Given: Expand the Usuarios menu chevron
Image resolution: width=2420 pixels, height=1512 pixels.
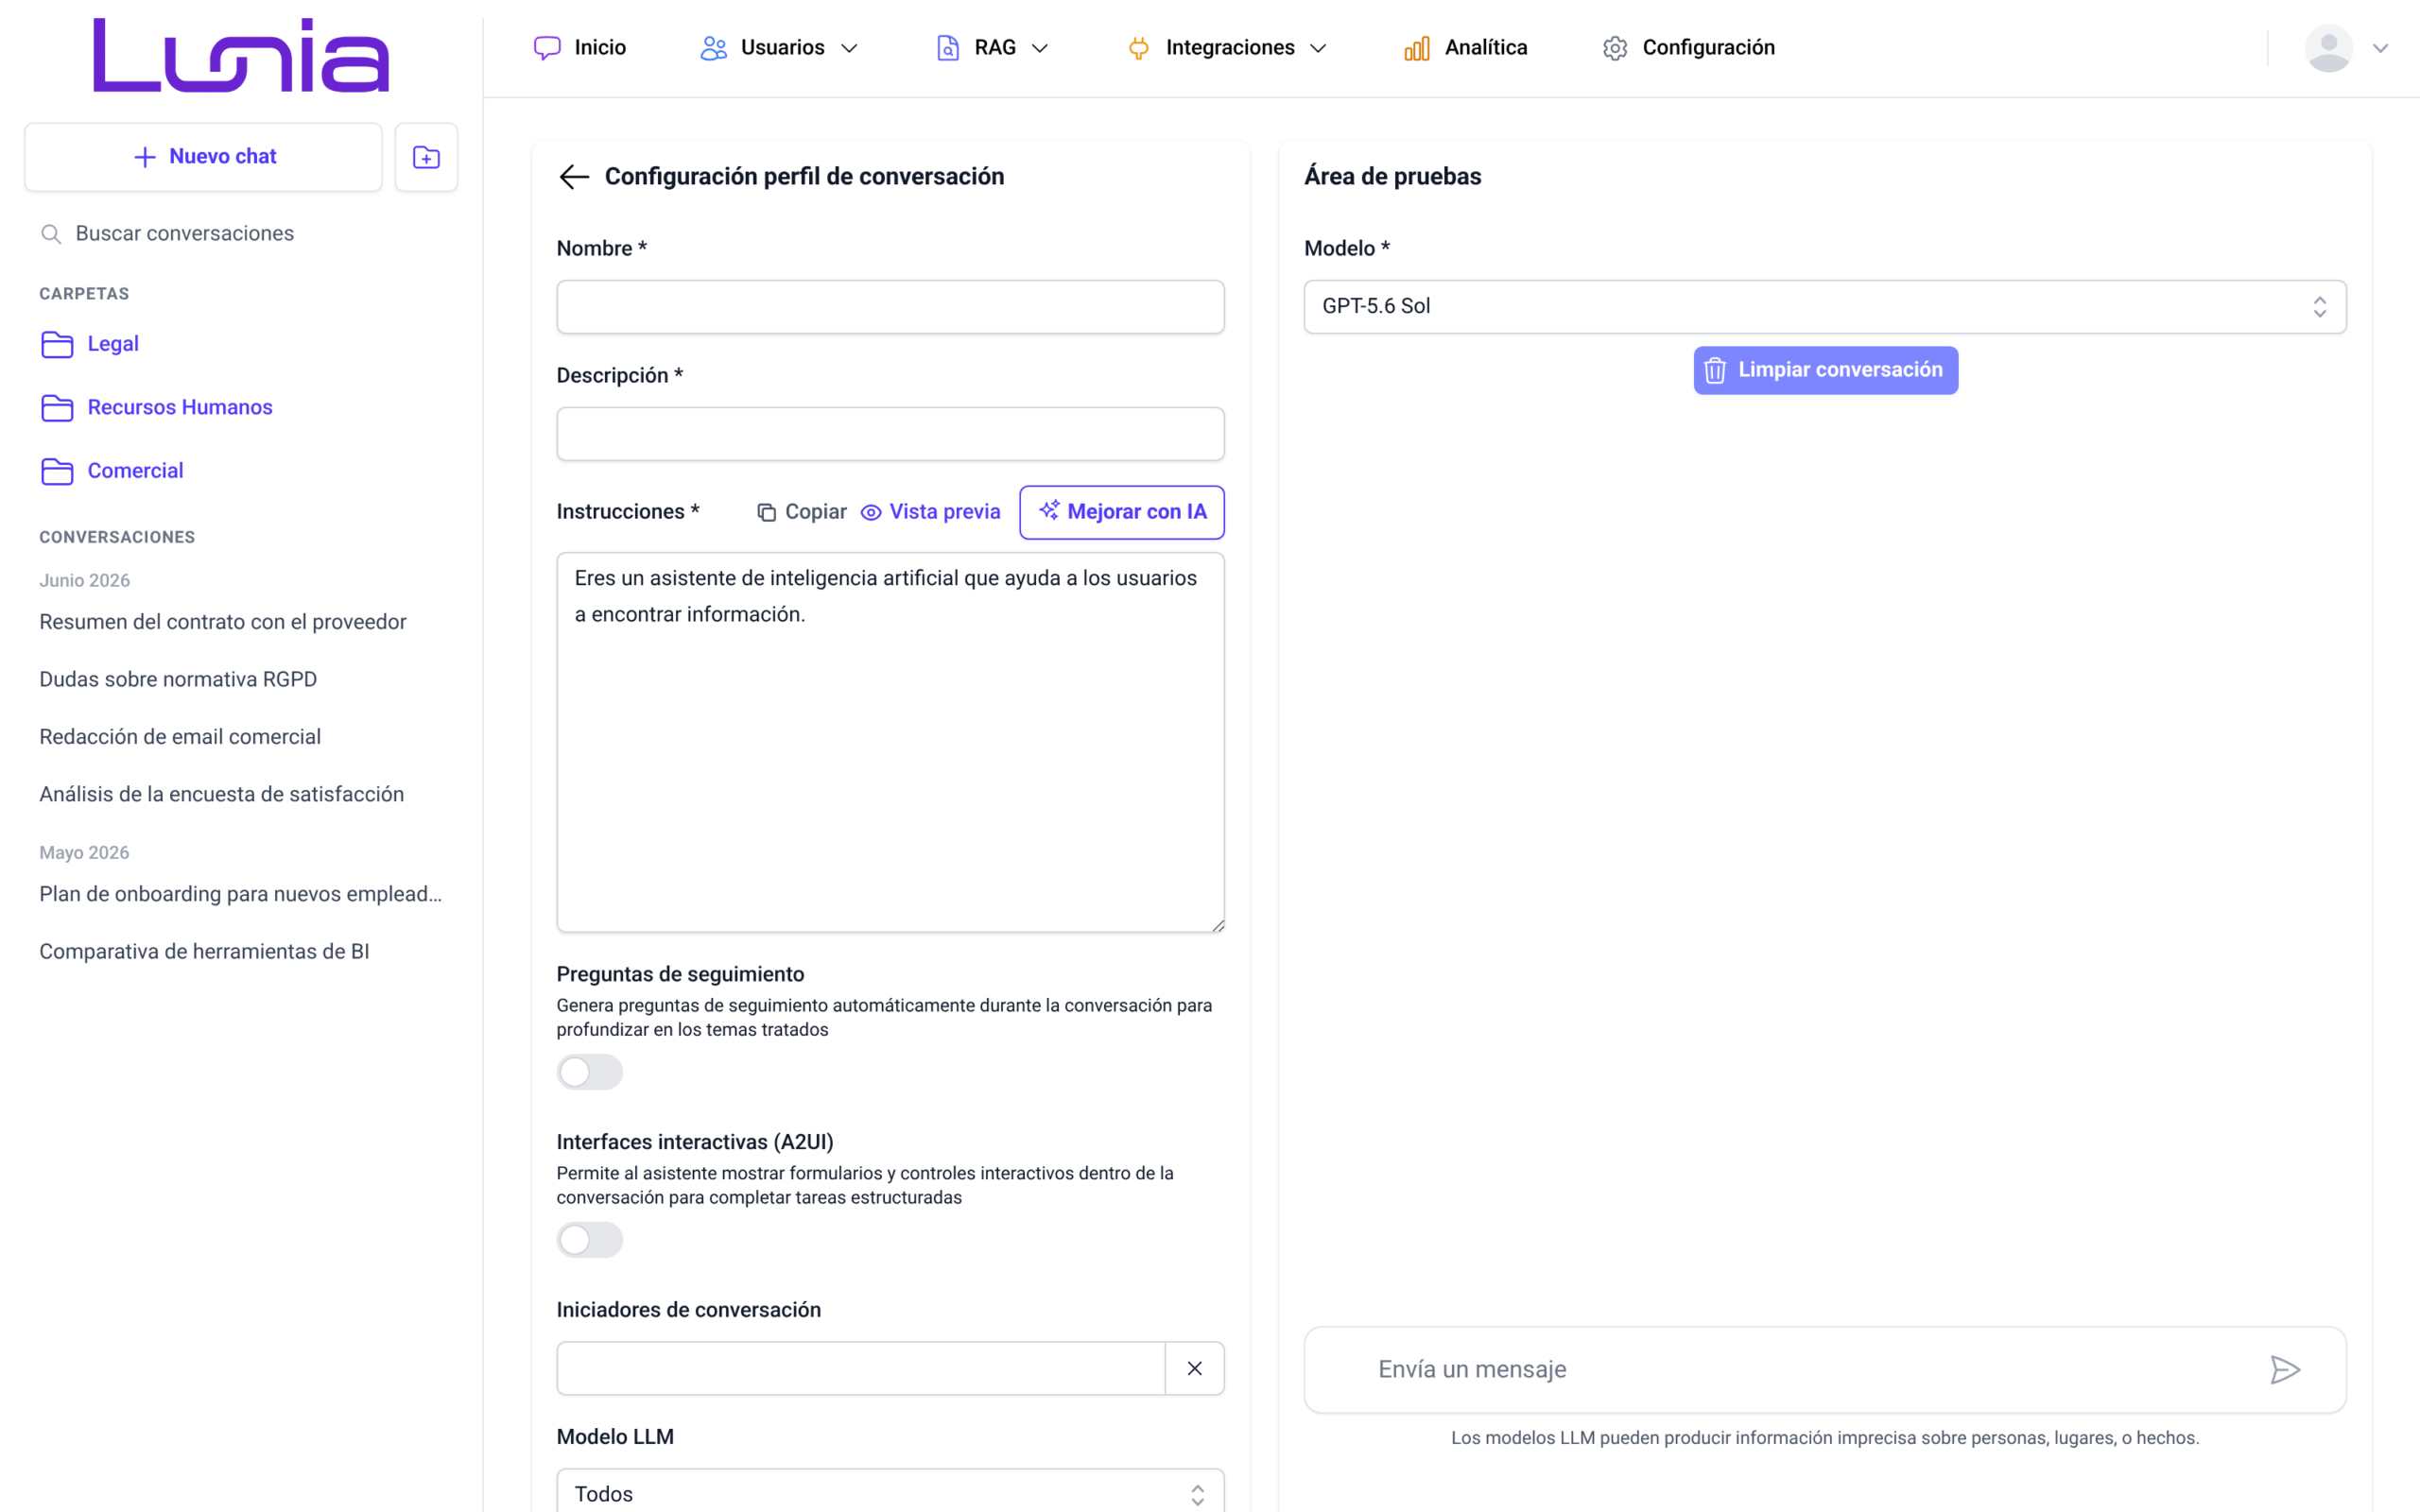Looking at the screenshot, I should (x=850, y=48).
